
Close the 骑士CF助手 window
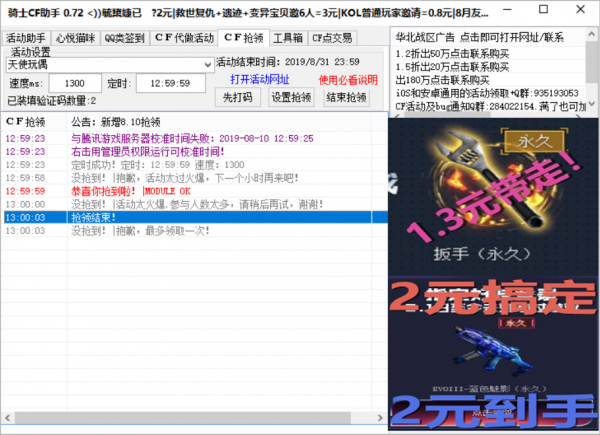point(580,10)
